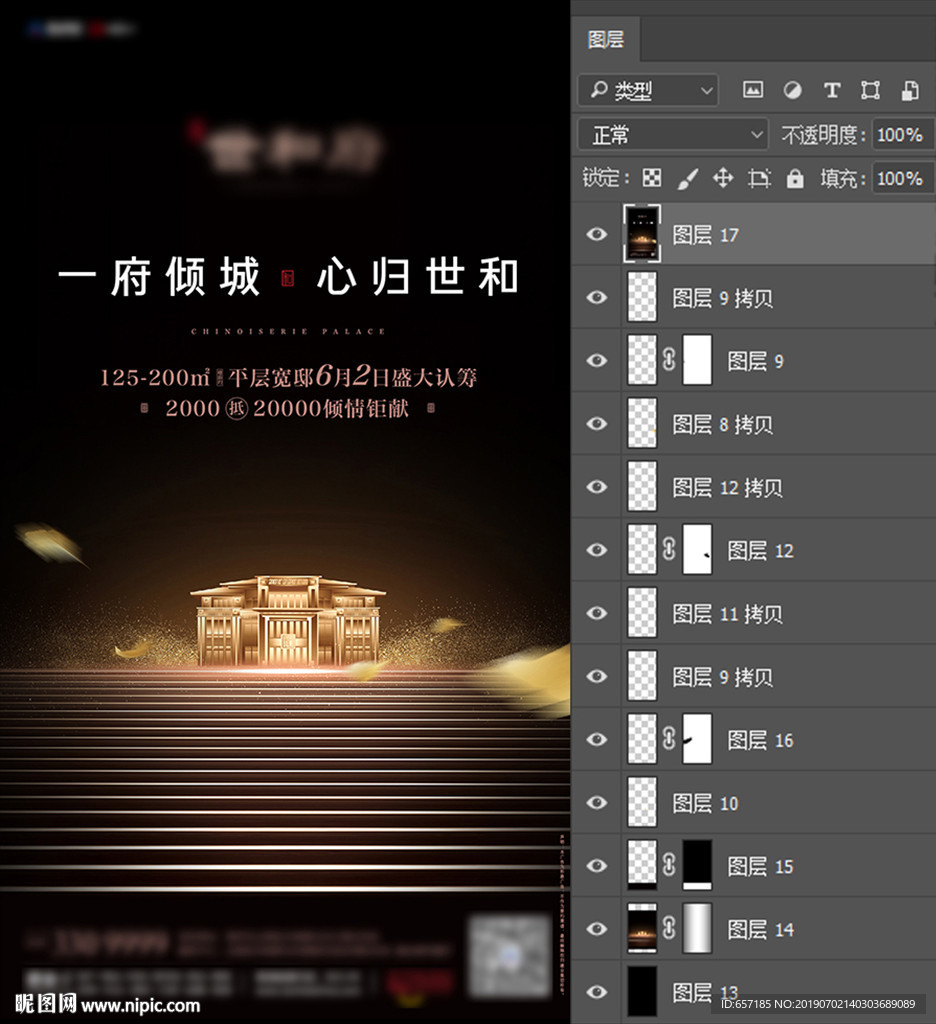
Task: Click the mask link chain on 图层 16
Action: tap(669, 739)
